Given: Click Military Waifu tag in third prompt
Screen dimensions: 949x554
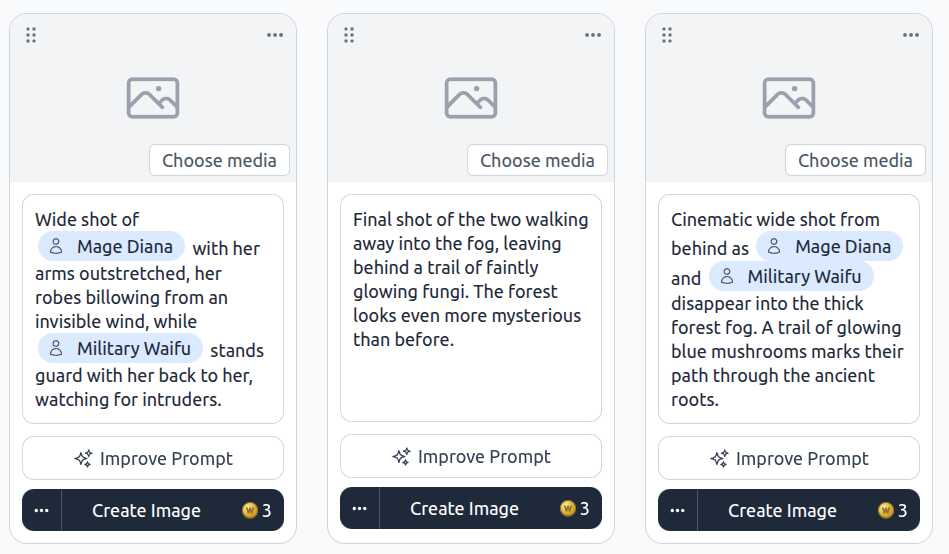Looking at the screenshot, I should [x=791, y=276].
